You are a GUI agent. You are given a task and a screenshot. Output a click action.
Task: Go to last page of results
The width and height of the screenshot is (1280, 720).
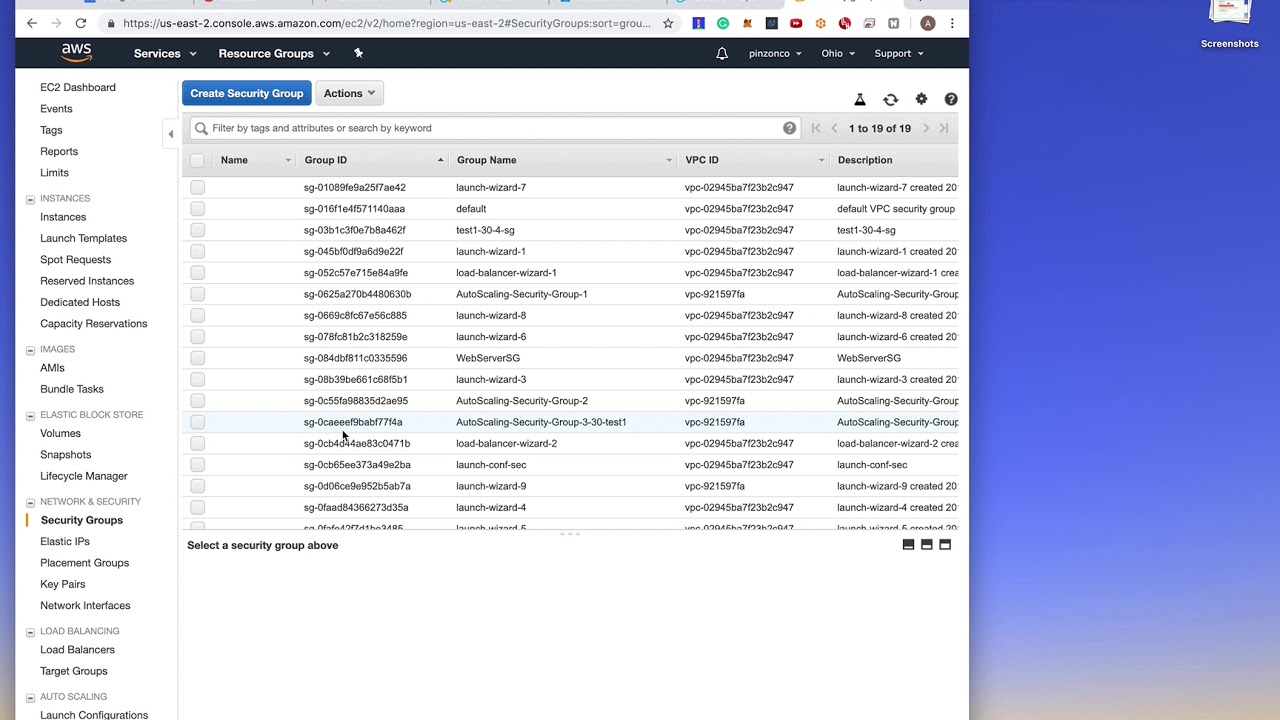[x=943, y=128]
